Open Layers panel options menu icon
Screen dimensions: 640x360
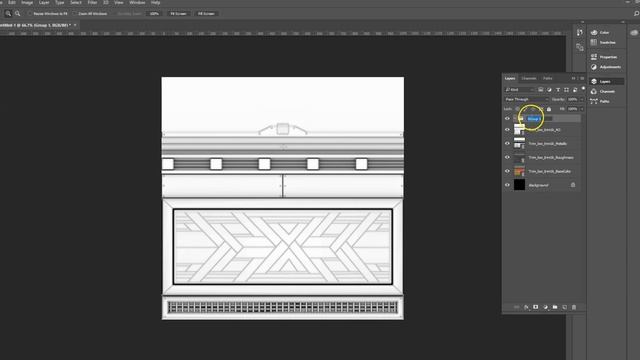582,78
